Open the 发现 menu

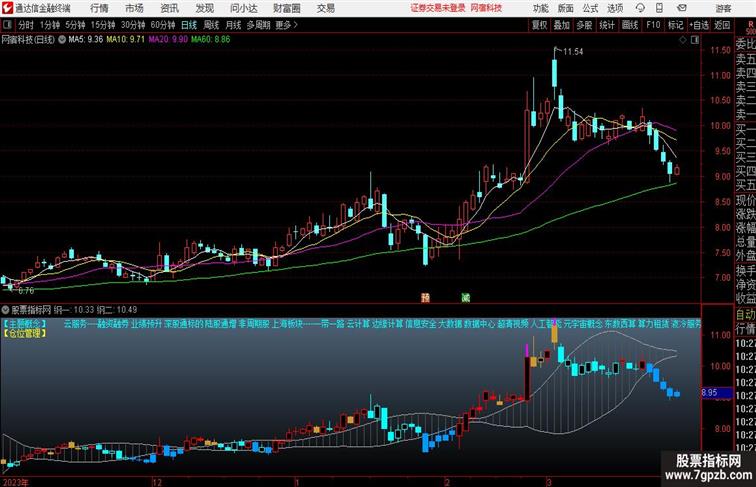204,8
